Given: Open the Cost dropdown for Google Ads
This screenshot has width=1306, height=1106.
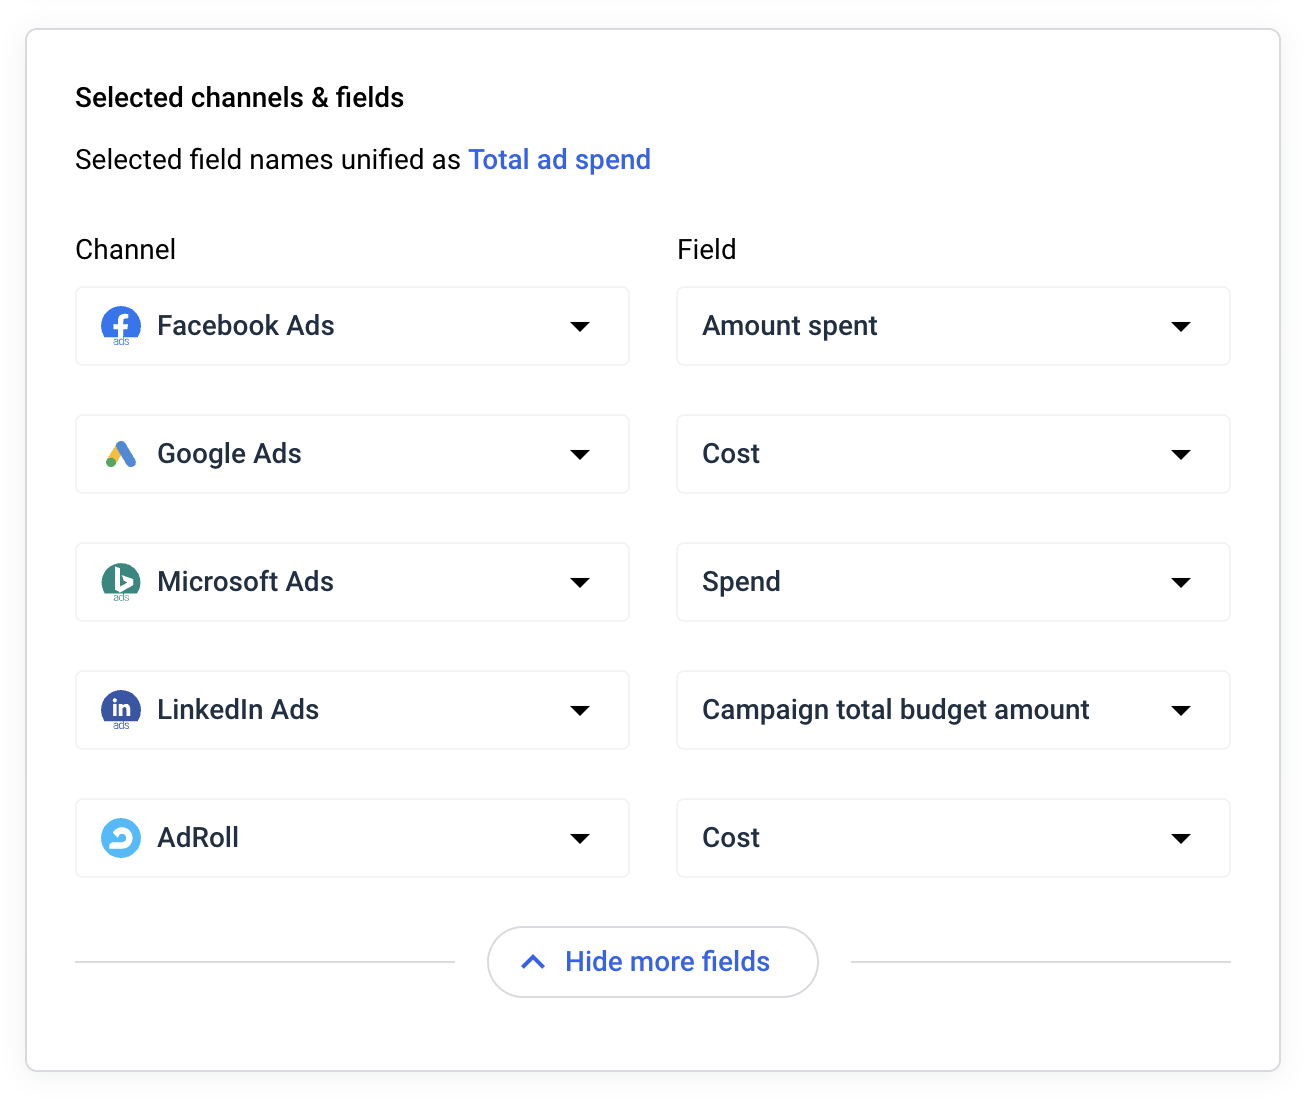Looking at the screenshot, I should pos(1181,454).
